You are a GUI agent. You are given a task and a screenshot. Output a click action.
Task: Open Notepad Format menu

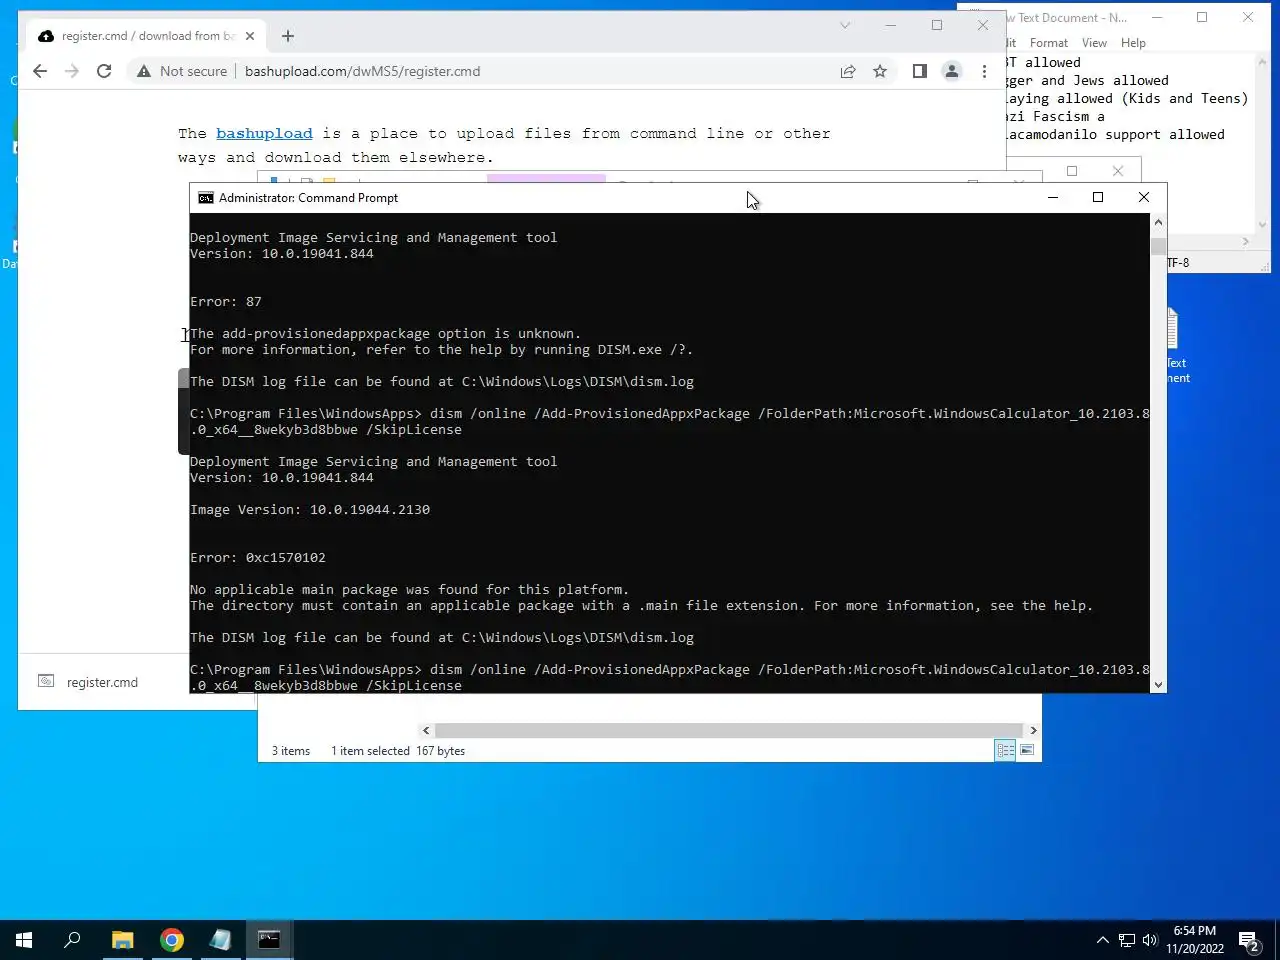coord(1049,43)
